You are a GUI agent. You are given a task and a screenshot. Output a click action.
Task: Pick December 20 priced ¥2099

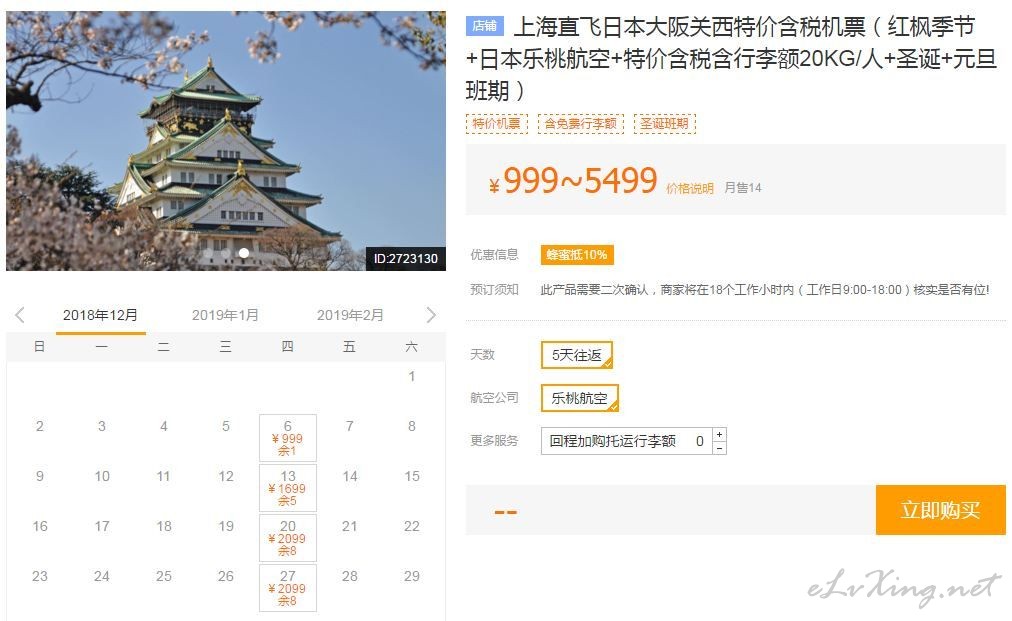click(x=288, y=538)
